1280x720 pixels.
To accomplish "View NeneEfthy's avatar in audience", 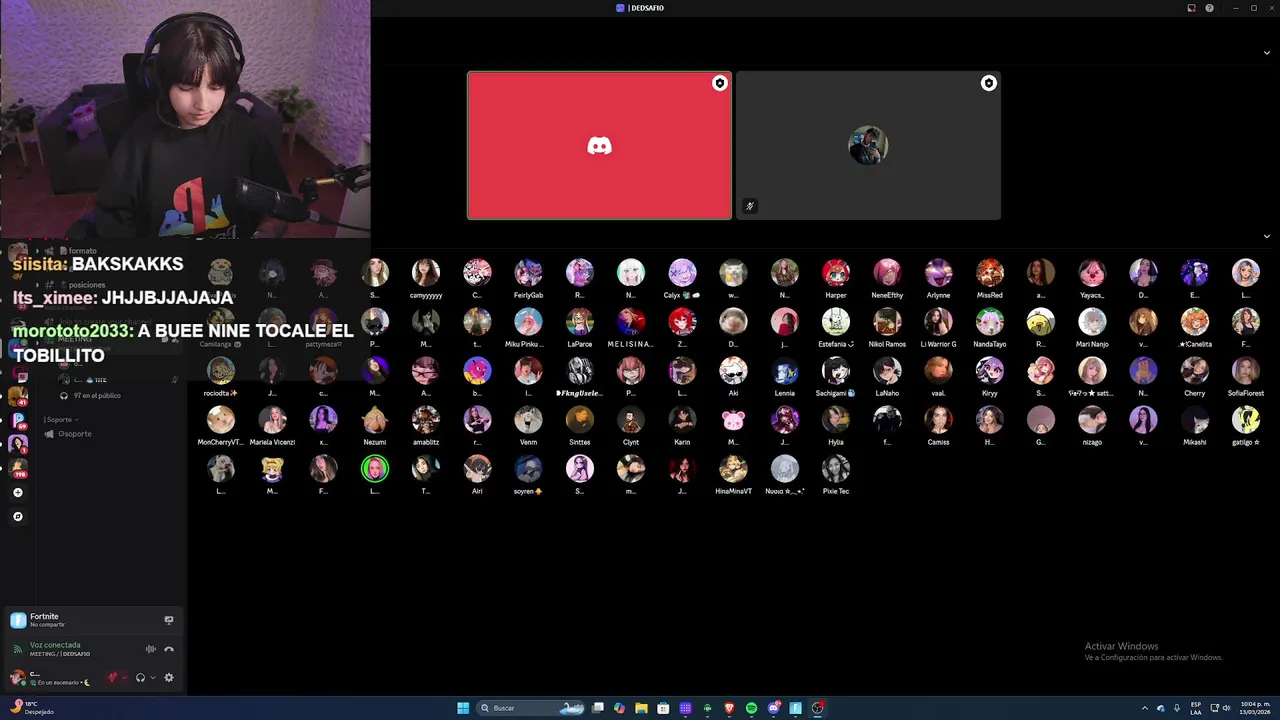I will click(887, 273).
